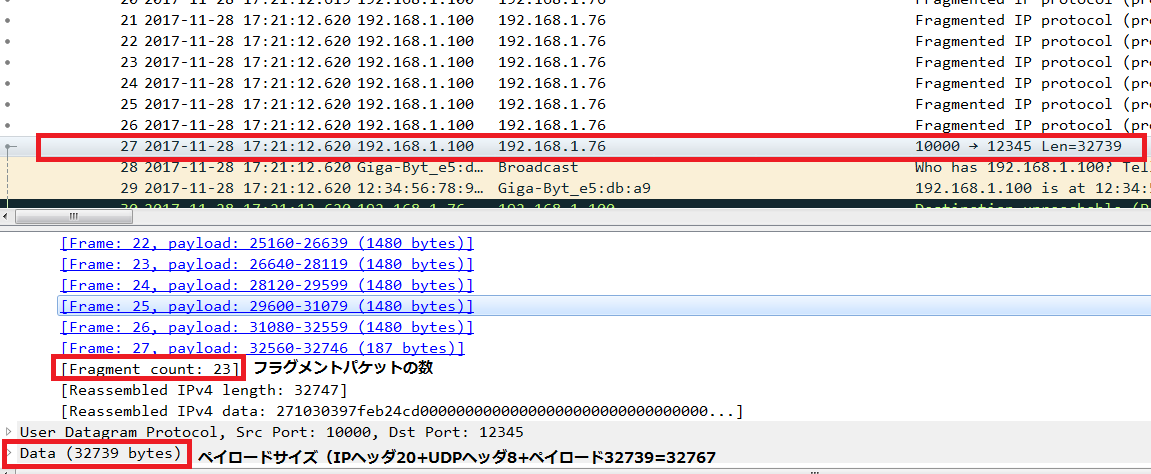Open Frame 22 payload 25160-26639 link

pos(267,243)
